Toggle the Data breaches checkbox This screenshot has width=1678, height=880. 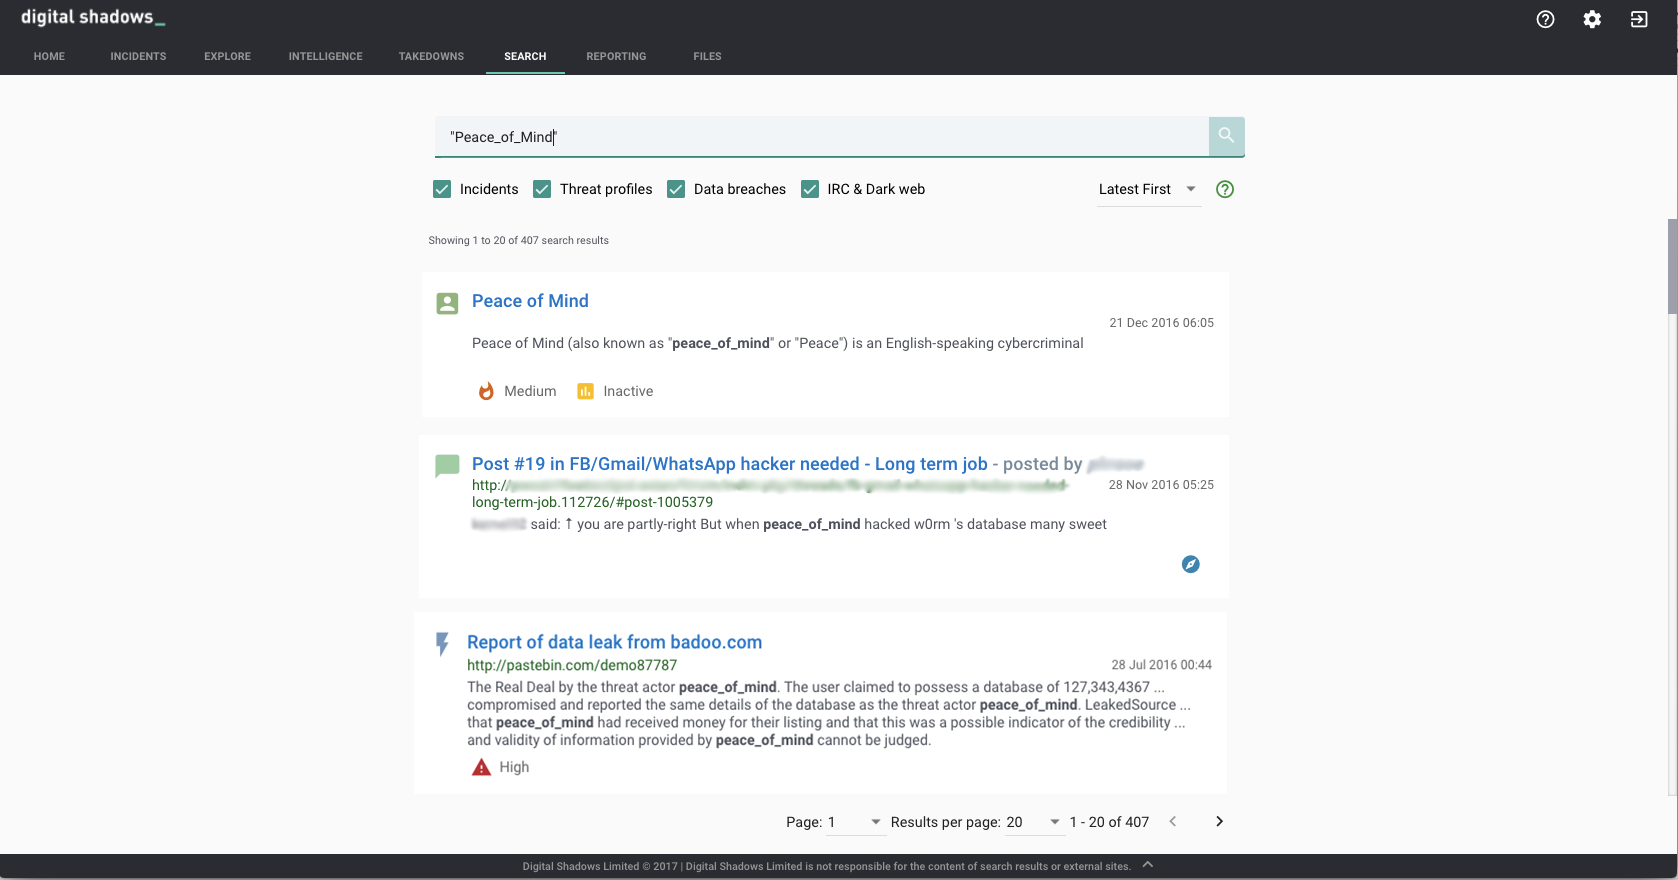pyautogui.click(x=676, y=189)
